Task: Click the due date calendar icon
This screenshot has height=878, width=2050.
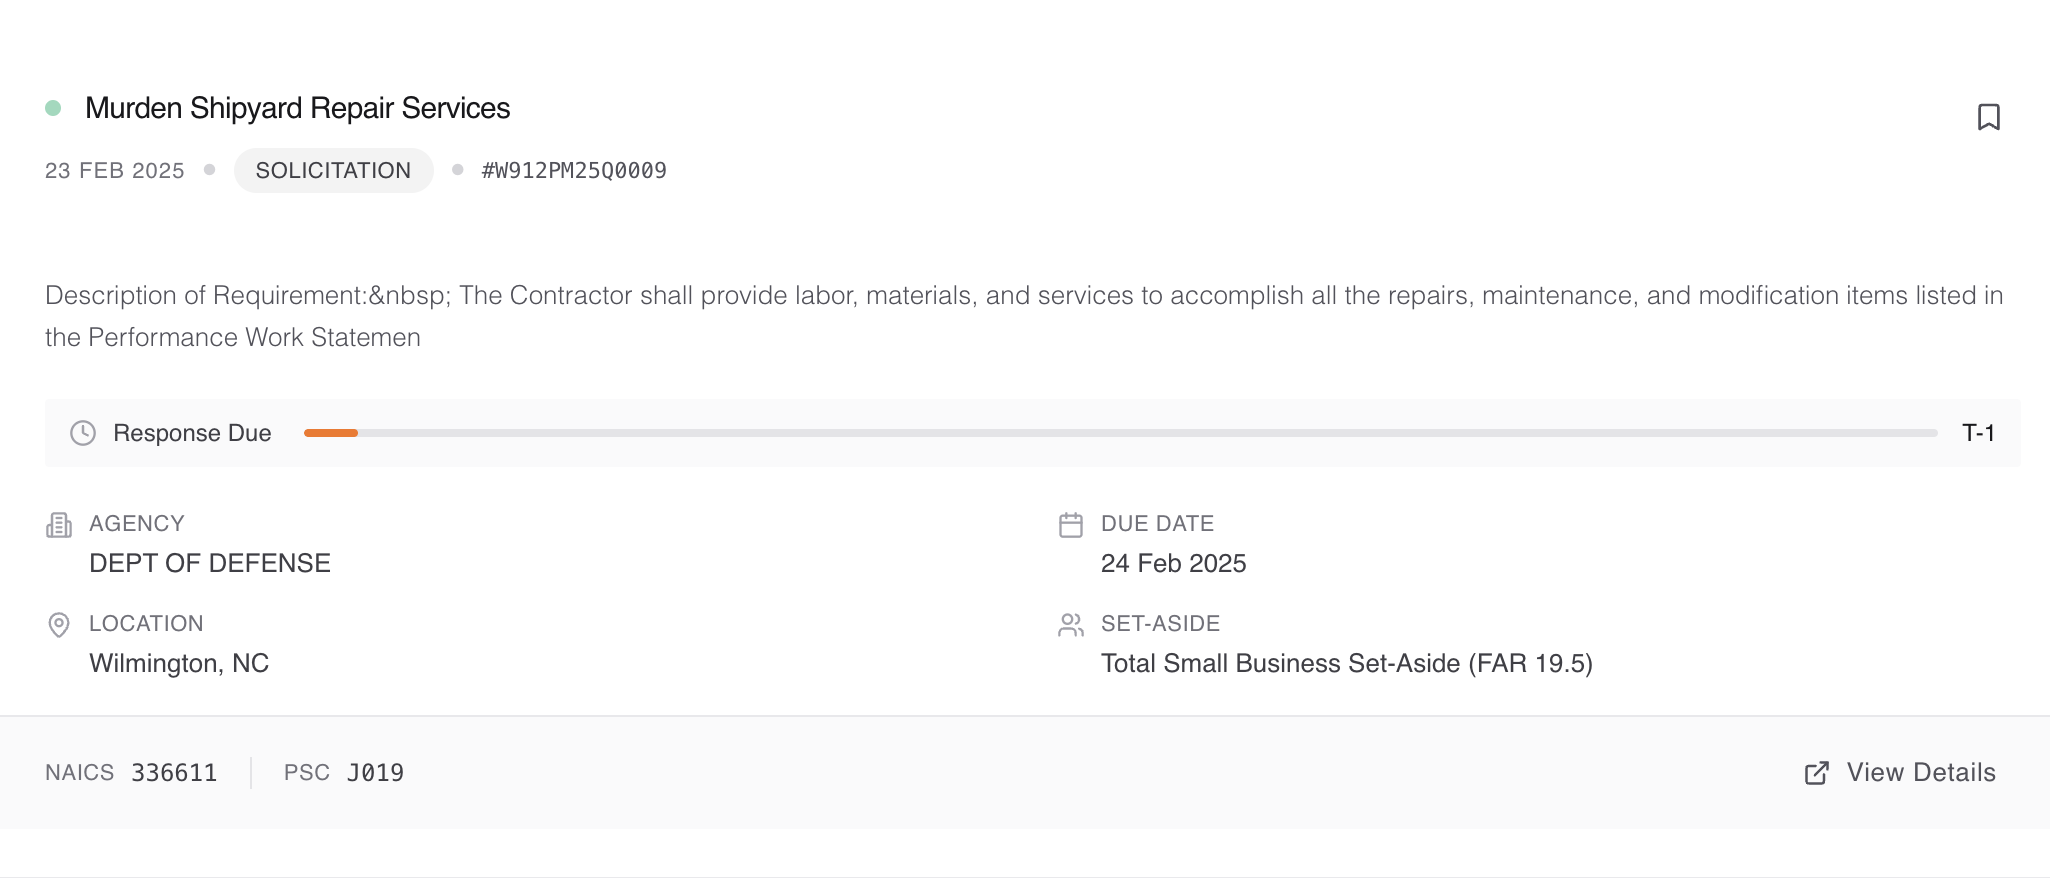Action: [x=1071, y=525]
